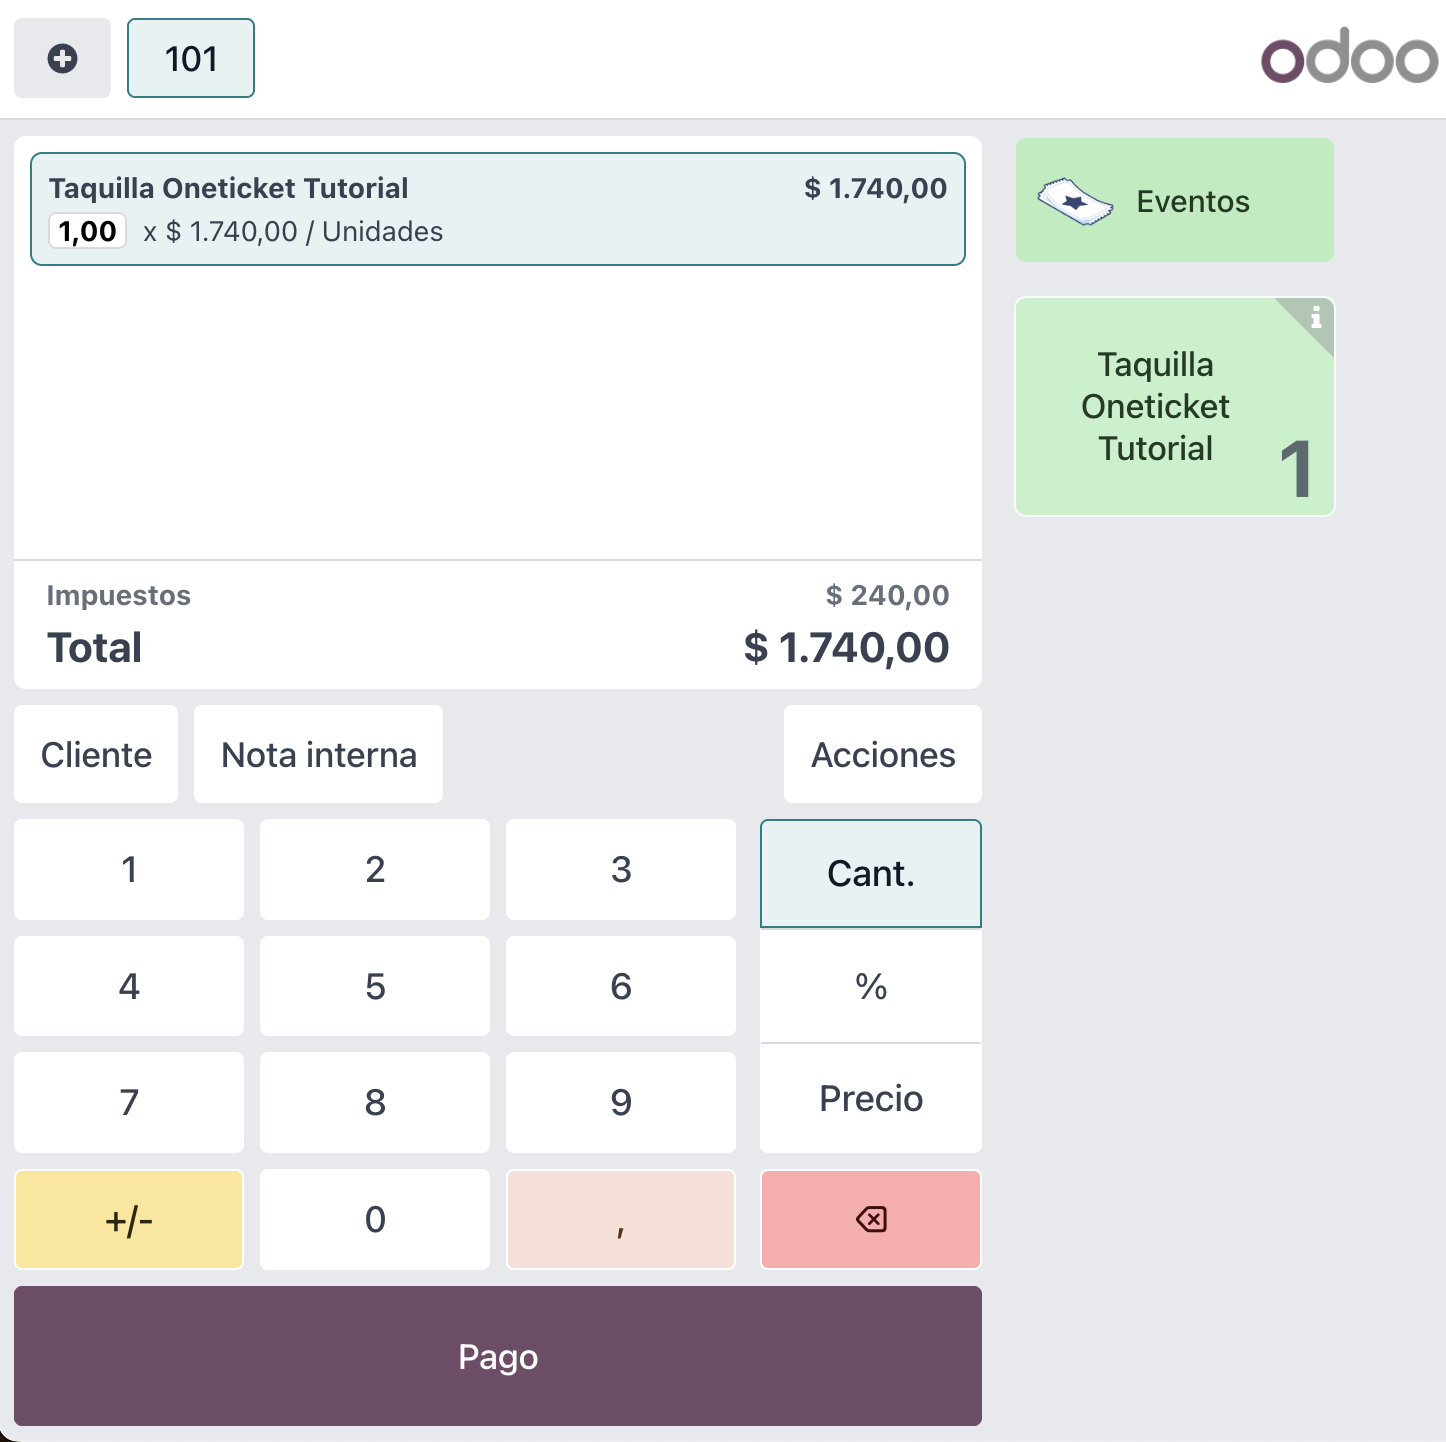1446x1442 pixels.
Task: Add a Nota interna
Action: [318, 755]
